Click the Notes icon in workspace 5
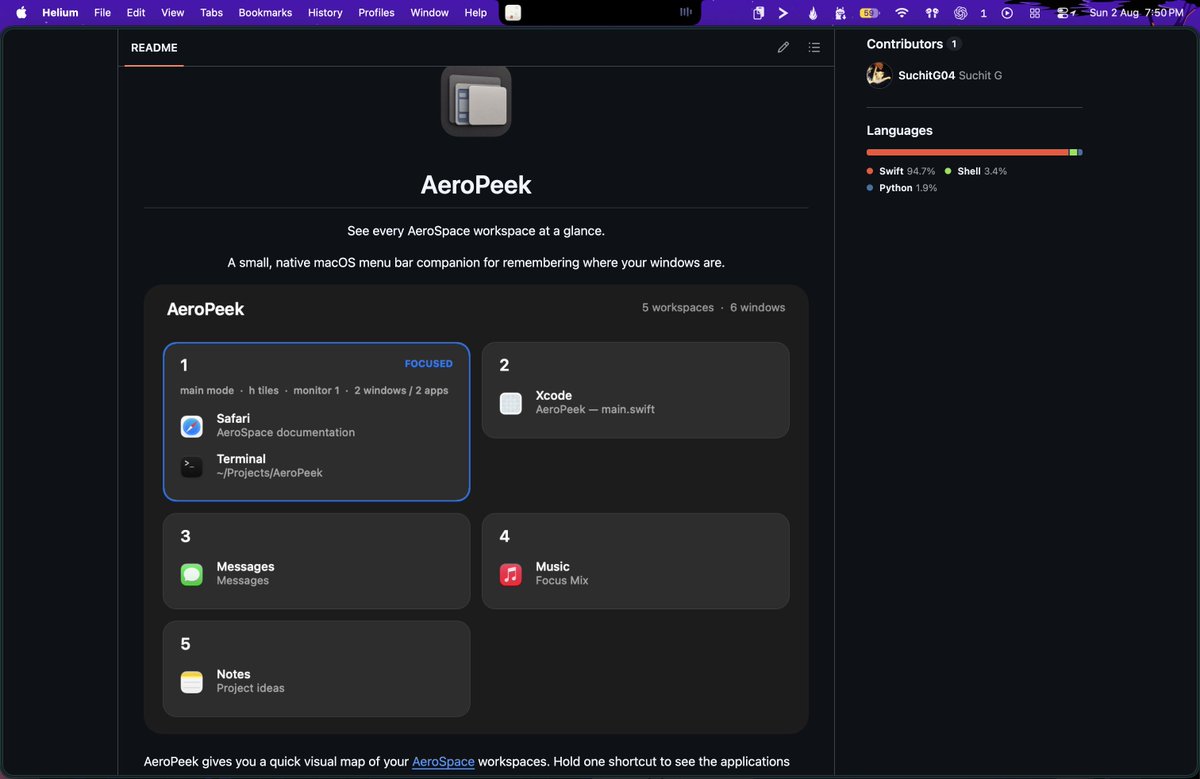 (x=192, y=682)
